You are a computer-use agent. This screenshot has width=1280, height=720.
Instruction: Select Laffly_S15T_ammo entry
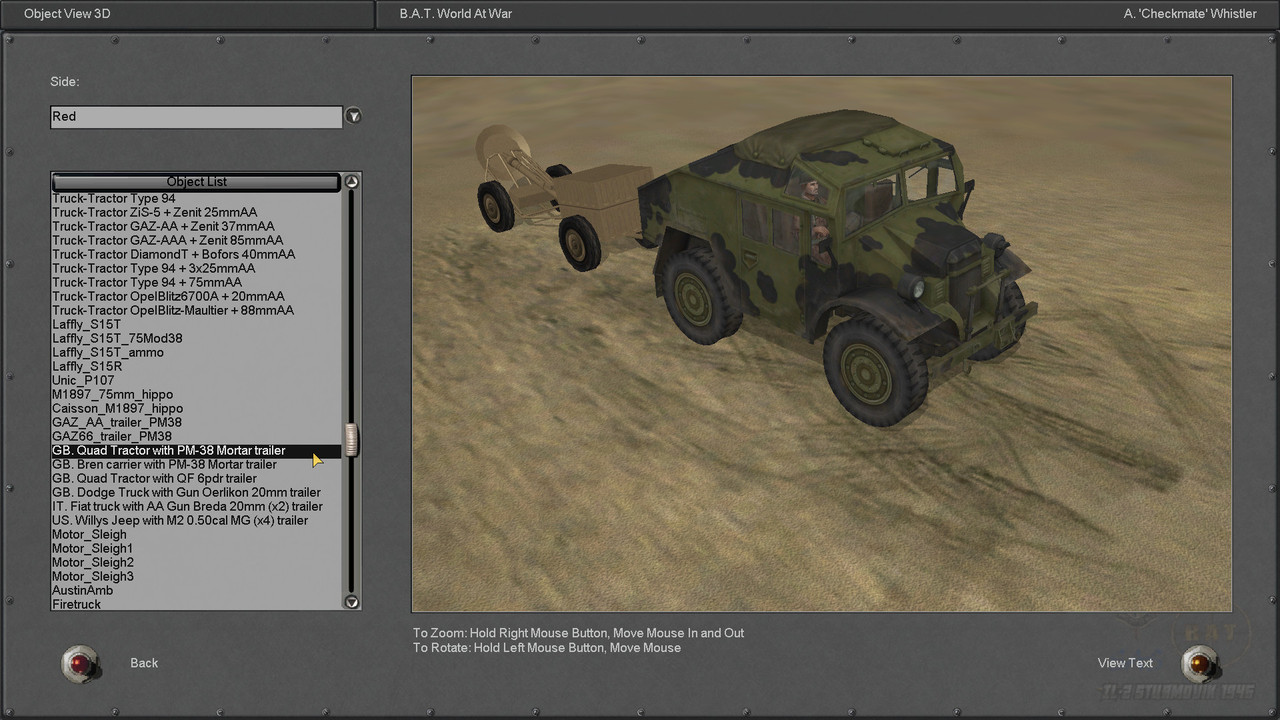pos(196,352)
